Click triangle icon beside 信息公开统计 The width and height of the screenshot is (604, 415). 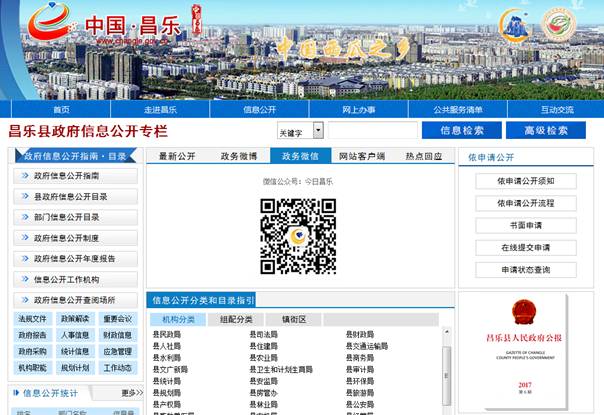click(16, 394)
